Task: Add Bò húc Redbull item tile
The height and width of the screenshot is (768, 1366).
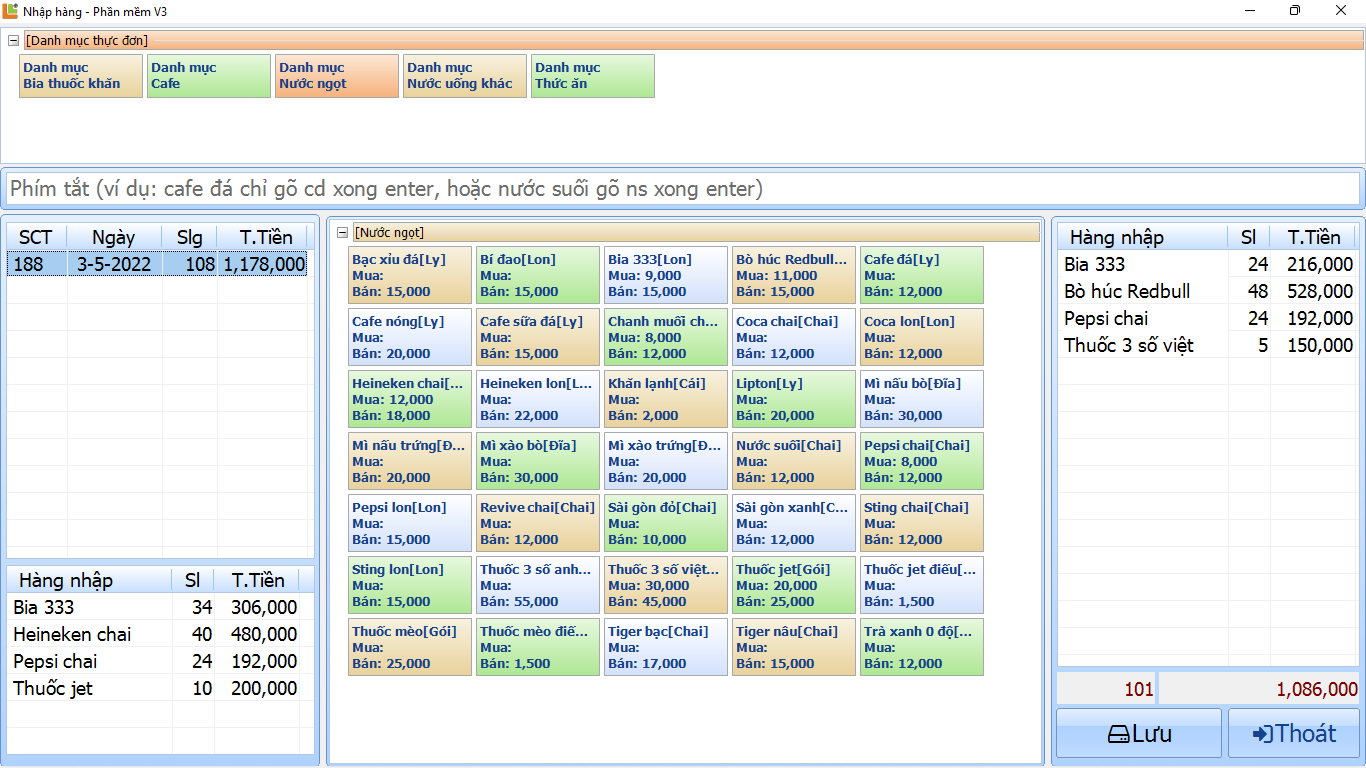Action: pos(794,275)
